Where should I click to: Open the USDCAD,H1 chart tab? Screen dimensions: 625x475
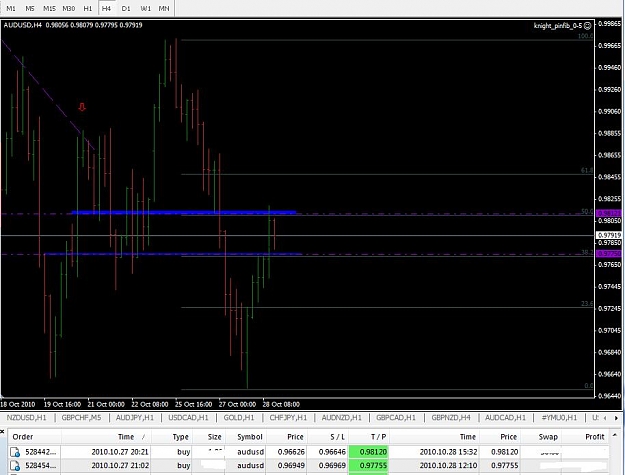[x=188, y=418]
